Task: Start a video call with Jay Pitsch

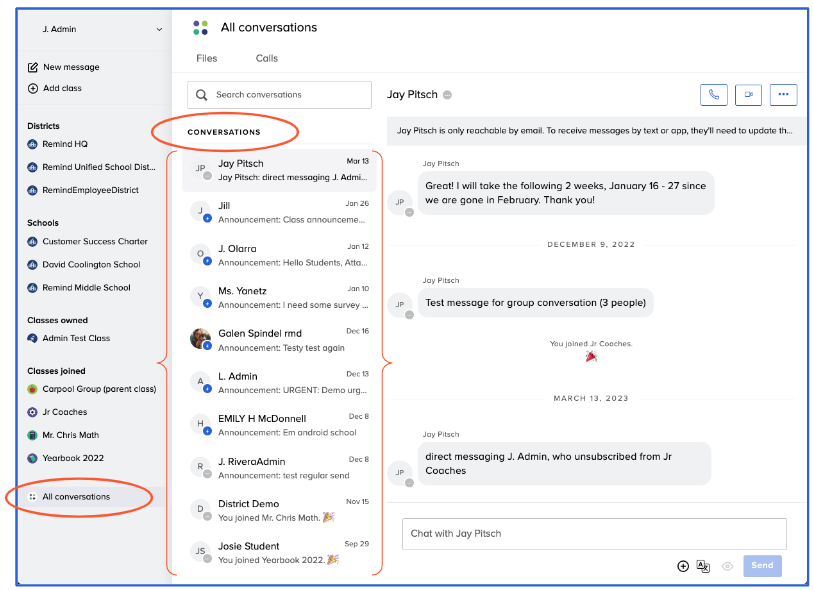Action: 748,95
